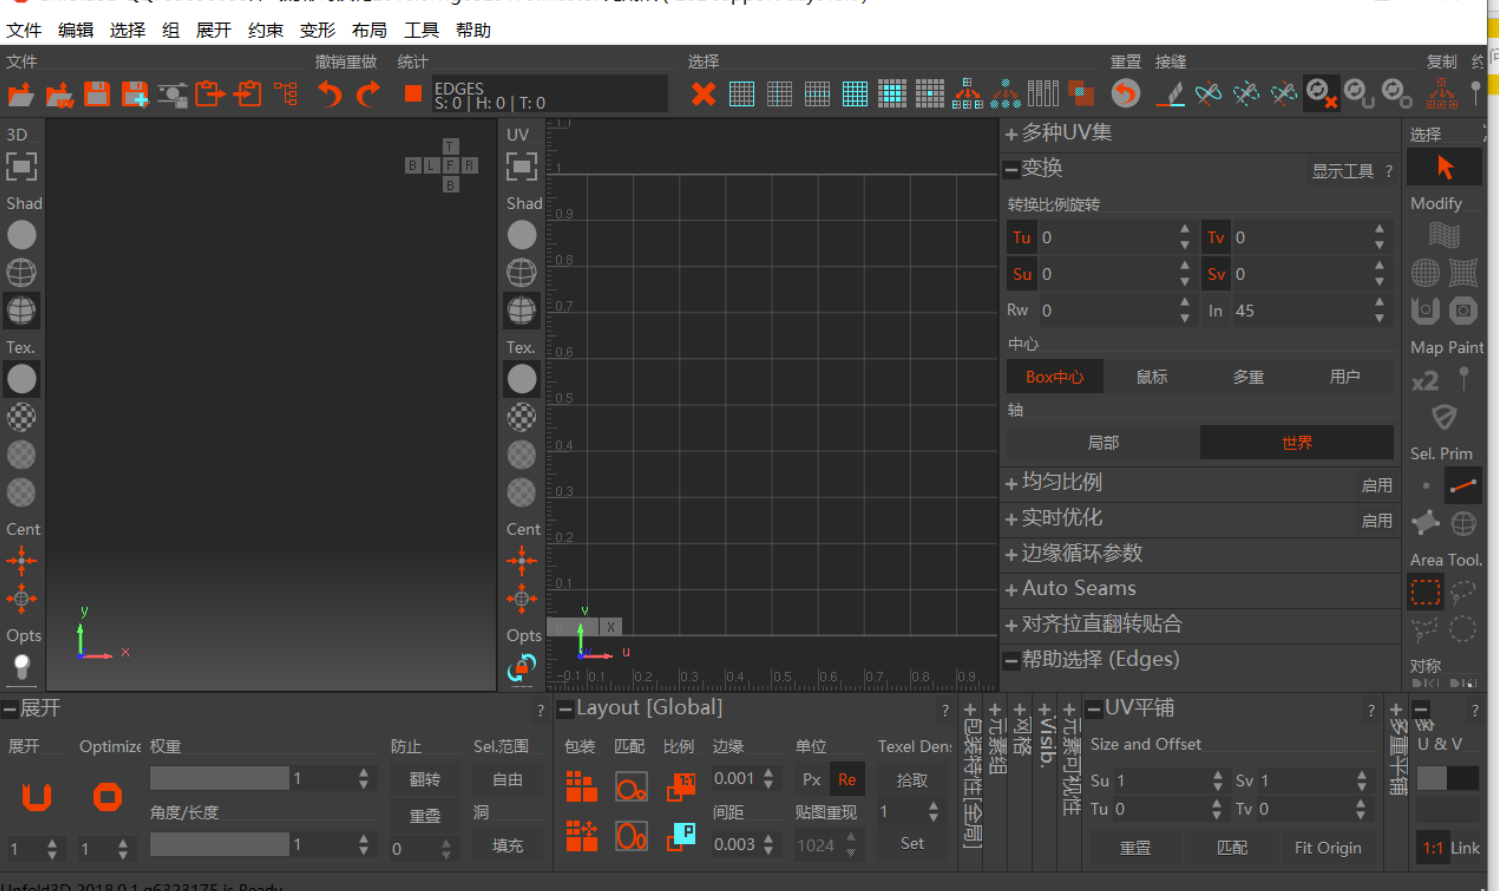
Task: Expand the 实时优化 section
Action: tap(1011, 519)
